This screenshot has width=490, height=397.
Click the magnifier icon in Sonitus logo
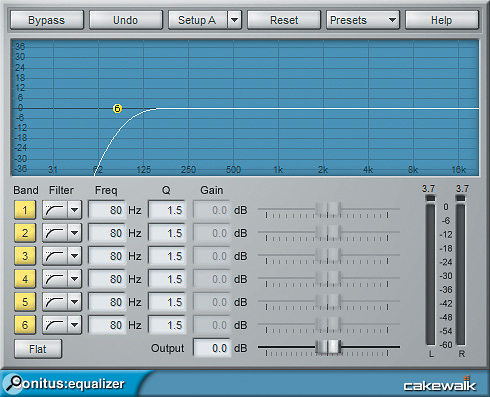14,382
